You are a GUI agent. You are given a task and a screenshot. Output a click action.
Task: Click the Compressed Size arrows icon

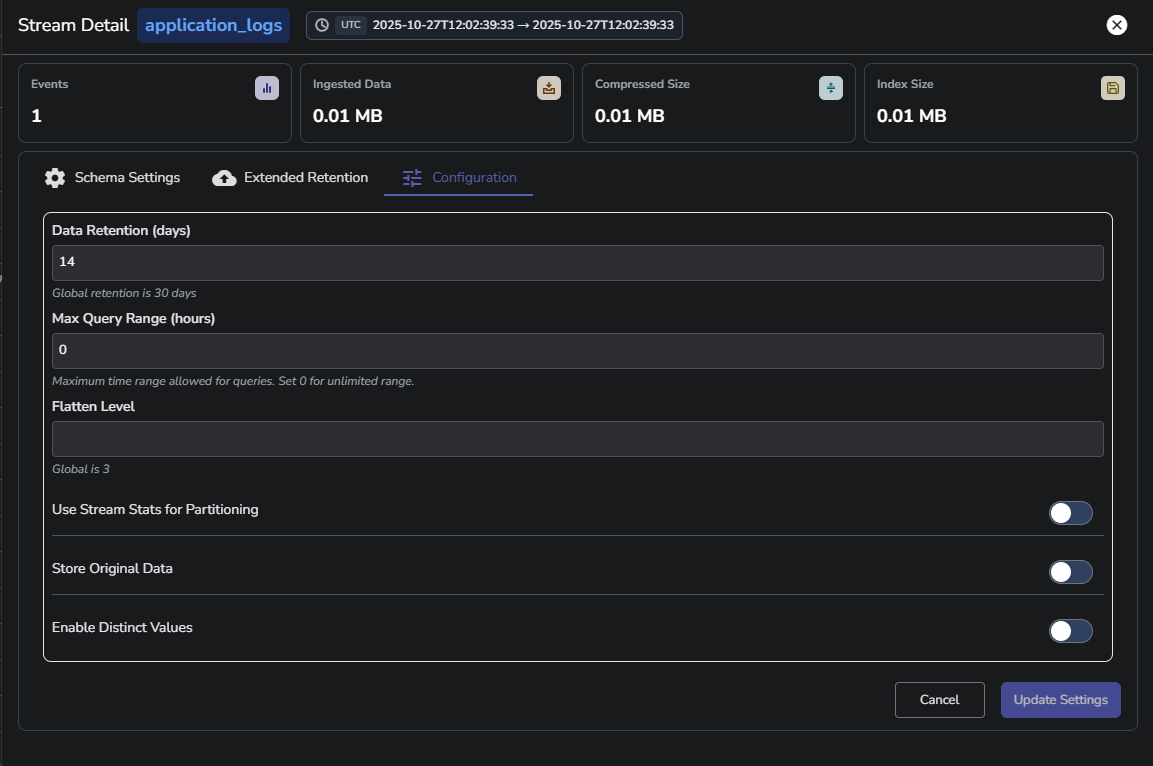pos(830,88)
